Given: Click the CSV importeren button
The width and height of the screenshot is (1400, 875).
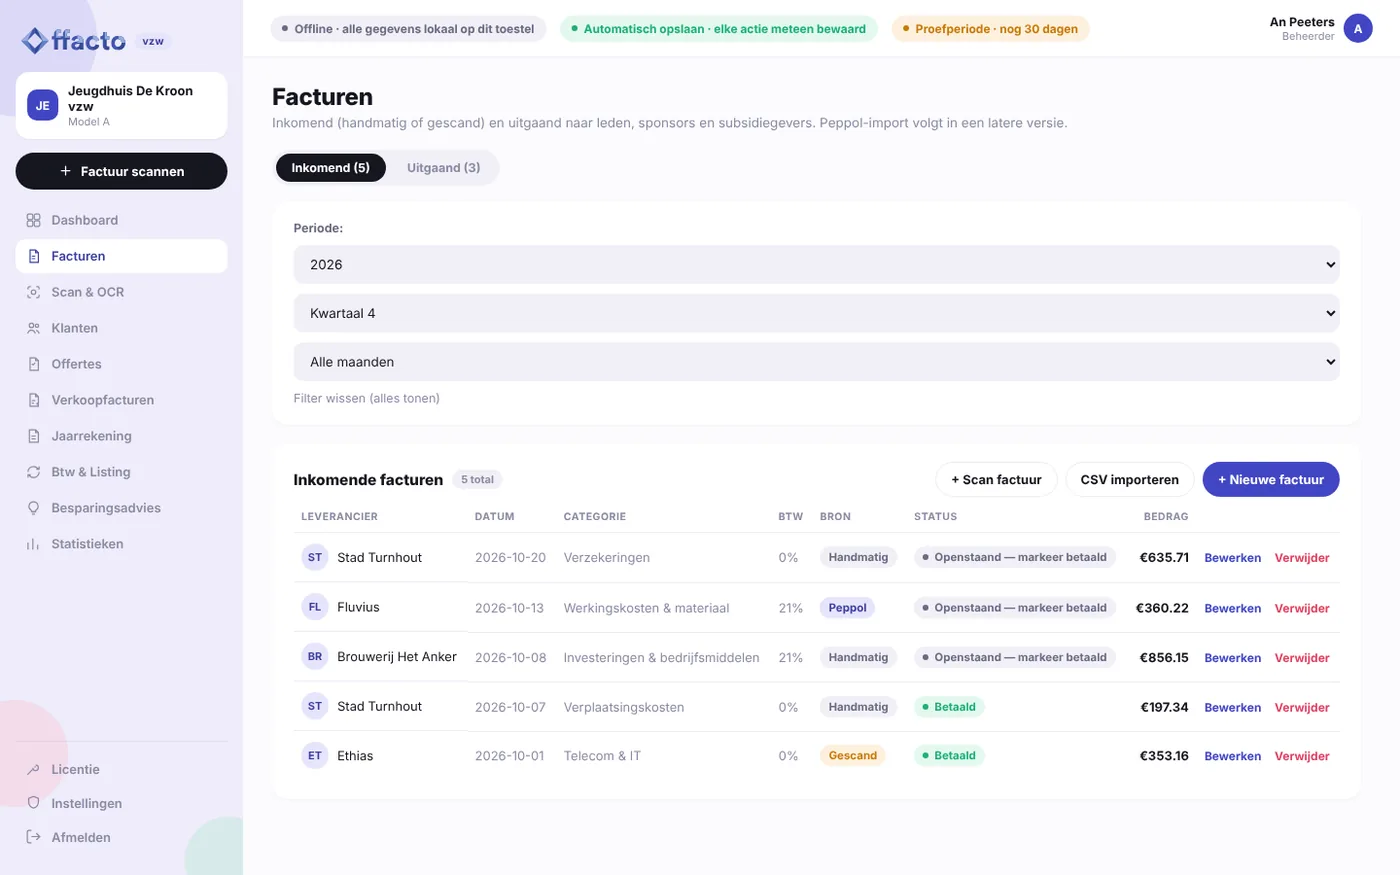Looking at the screenshot, I should (1130, 480).
